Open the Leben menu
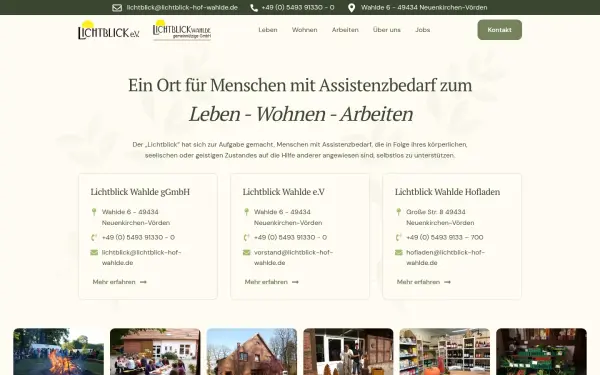This screenshot has height=375, width=600. tap(268, 30)
